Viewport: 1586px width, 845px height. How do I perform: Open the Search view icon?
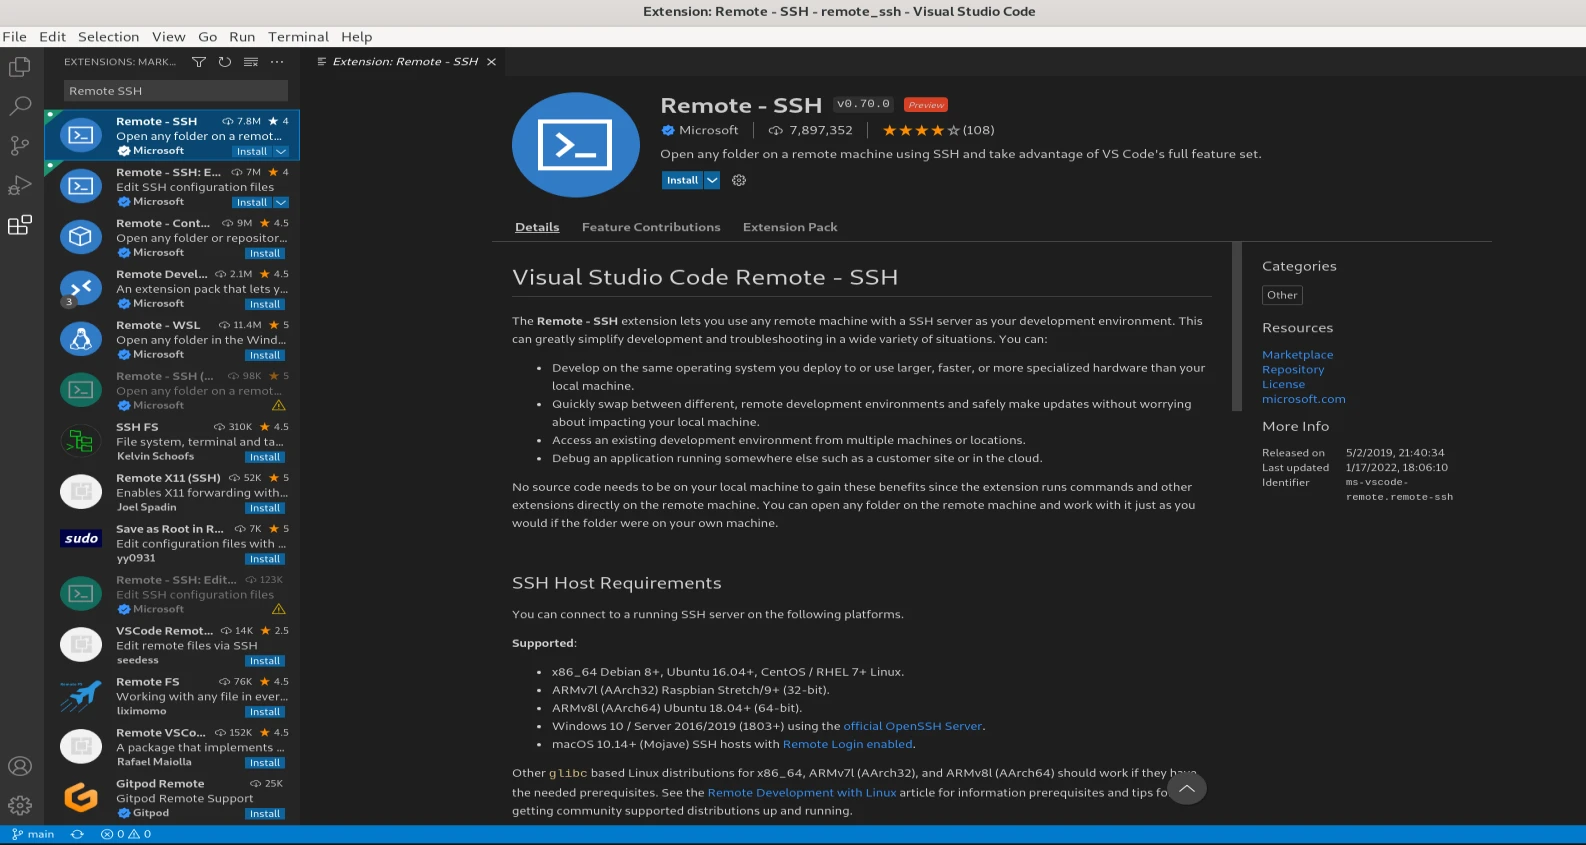point(20,106)
